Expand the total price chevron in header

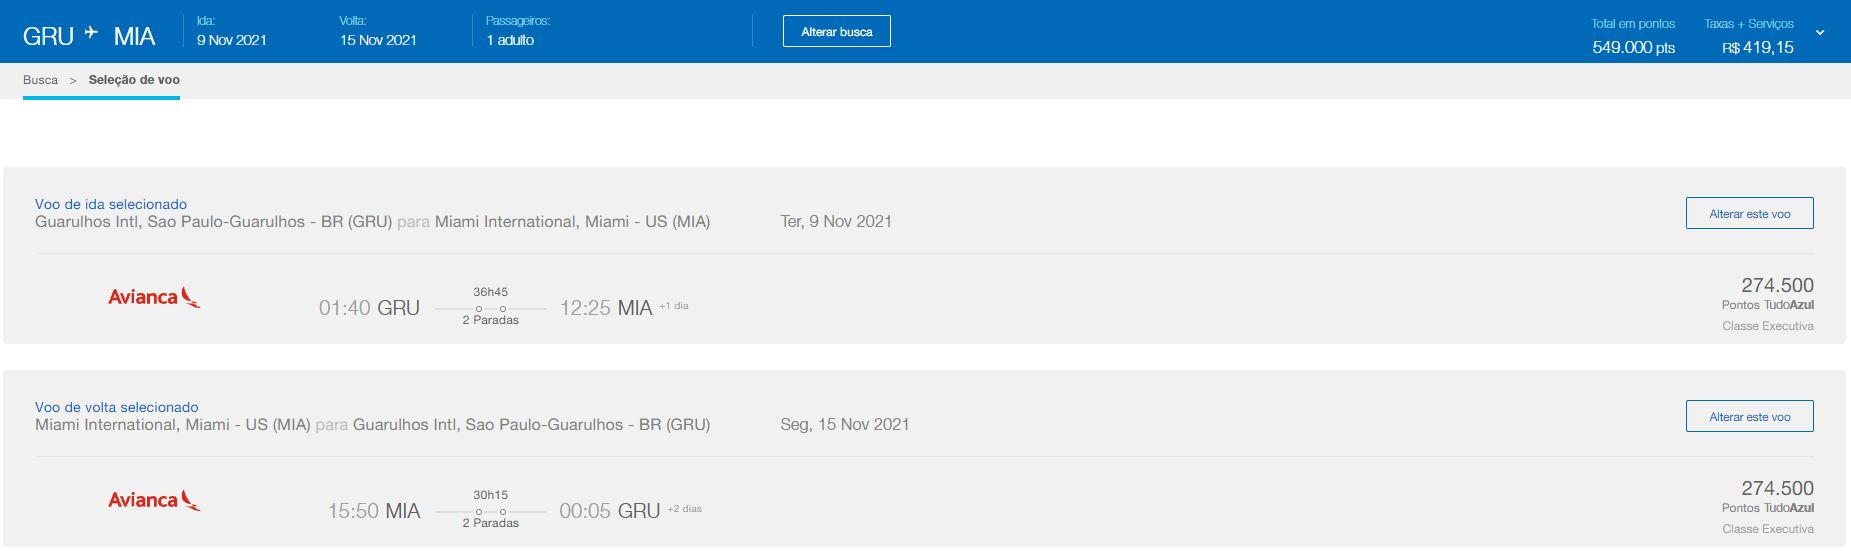1820,33
